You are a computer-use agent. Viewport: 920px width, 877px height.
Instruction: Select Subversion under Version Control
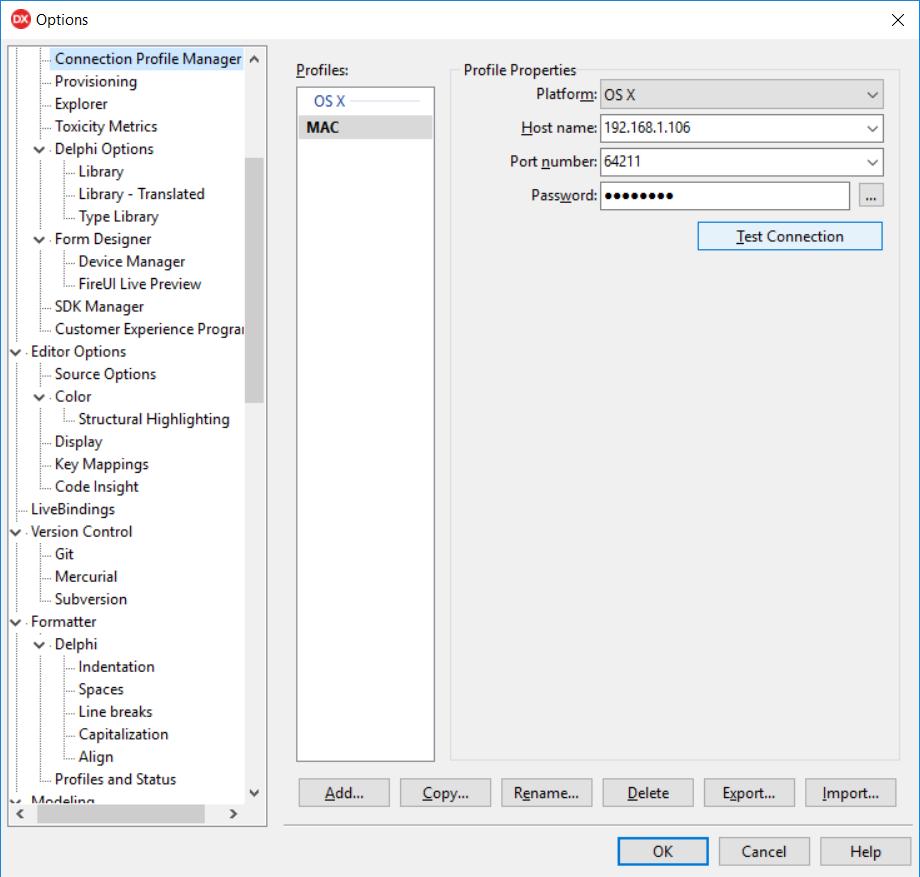(x=91, y=599)
